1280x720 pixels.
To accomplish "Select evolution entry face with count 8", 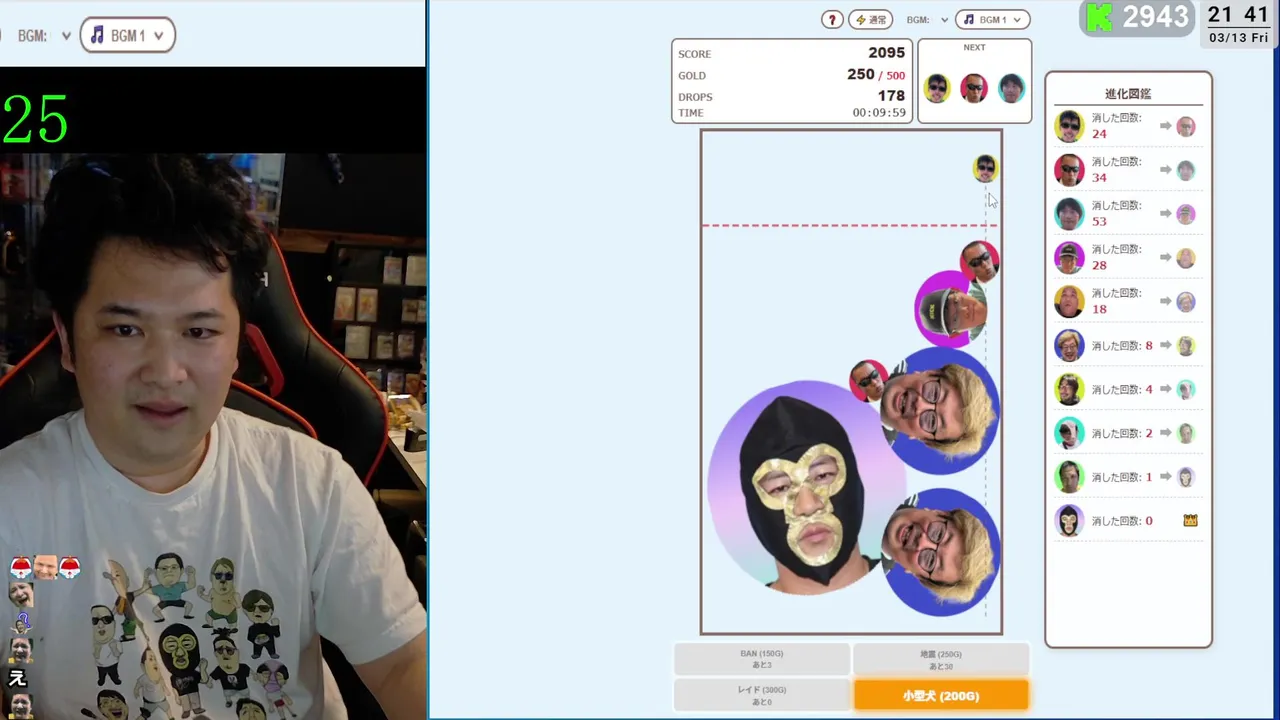I will click(1069, 345).
